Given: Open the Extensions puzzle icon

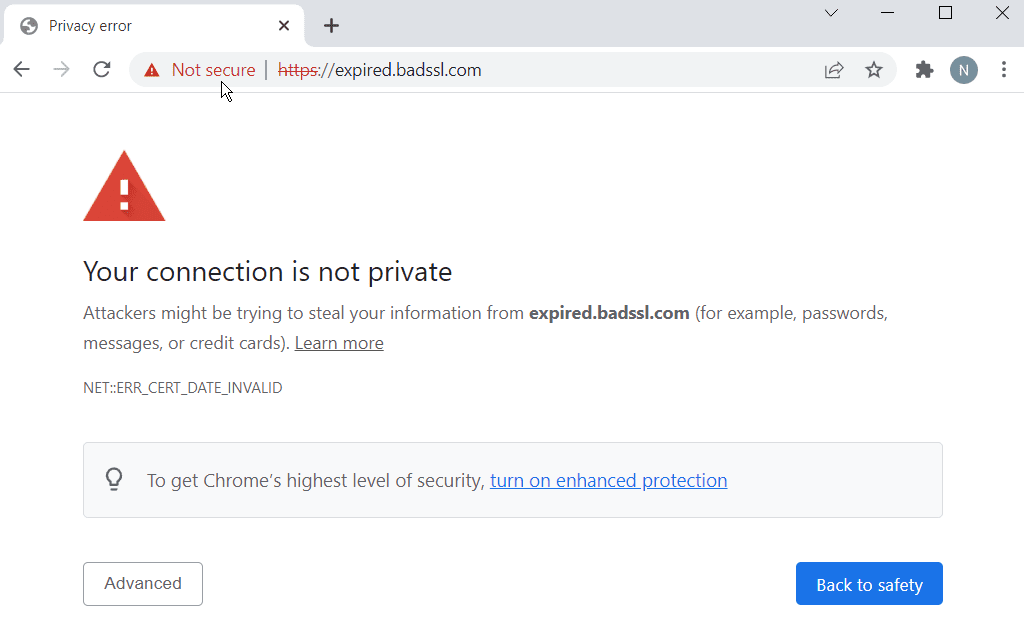Looking at the screenshot, I should pos(924,70).
